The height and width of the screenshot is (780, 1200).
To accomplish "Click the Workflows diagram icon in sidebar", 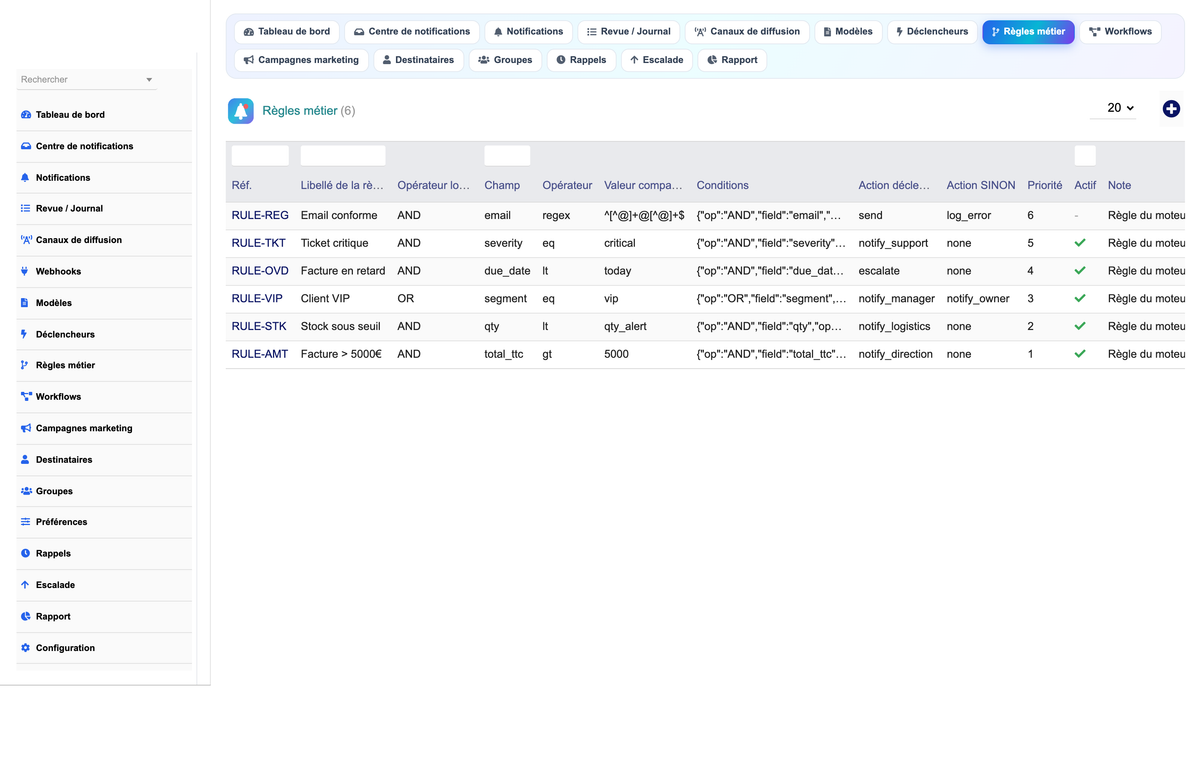I will 26,397.
